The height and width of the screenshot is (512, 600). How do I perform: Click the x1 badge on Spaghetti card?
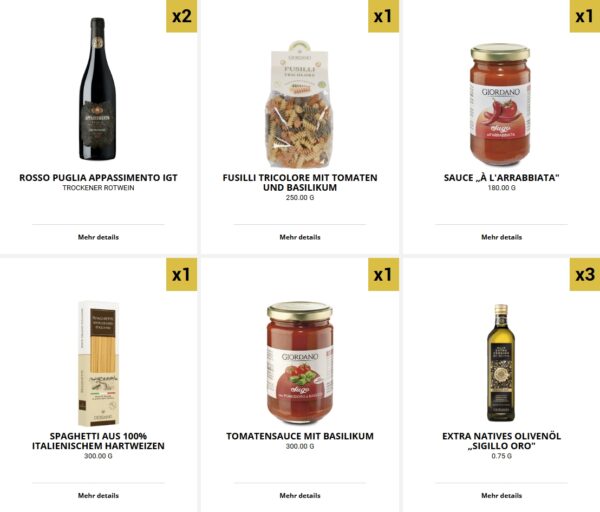[x=181, y=274]
